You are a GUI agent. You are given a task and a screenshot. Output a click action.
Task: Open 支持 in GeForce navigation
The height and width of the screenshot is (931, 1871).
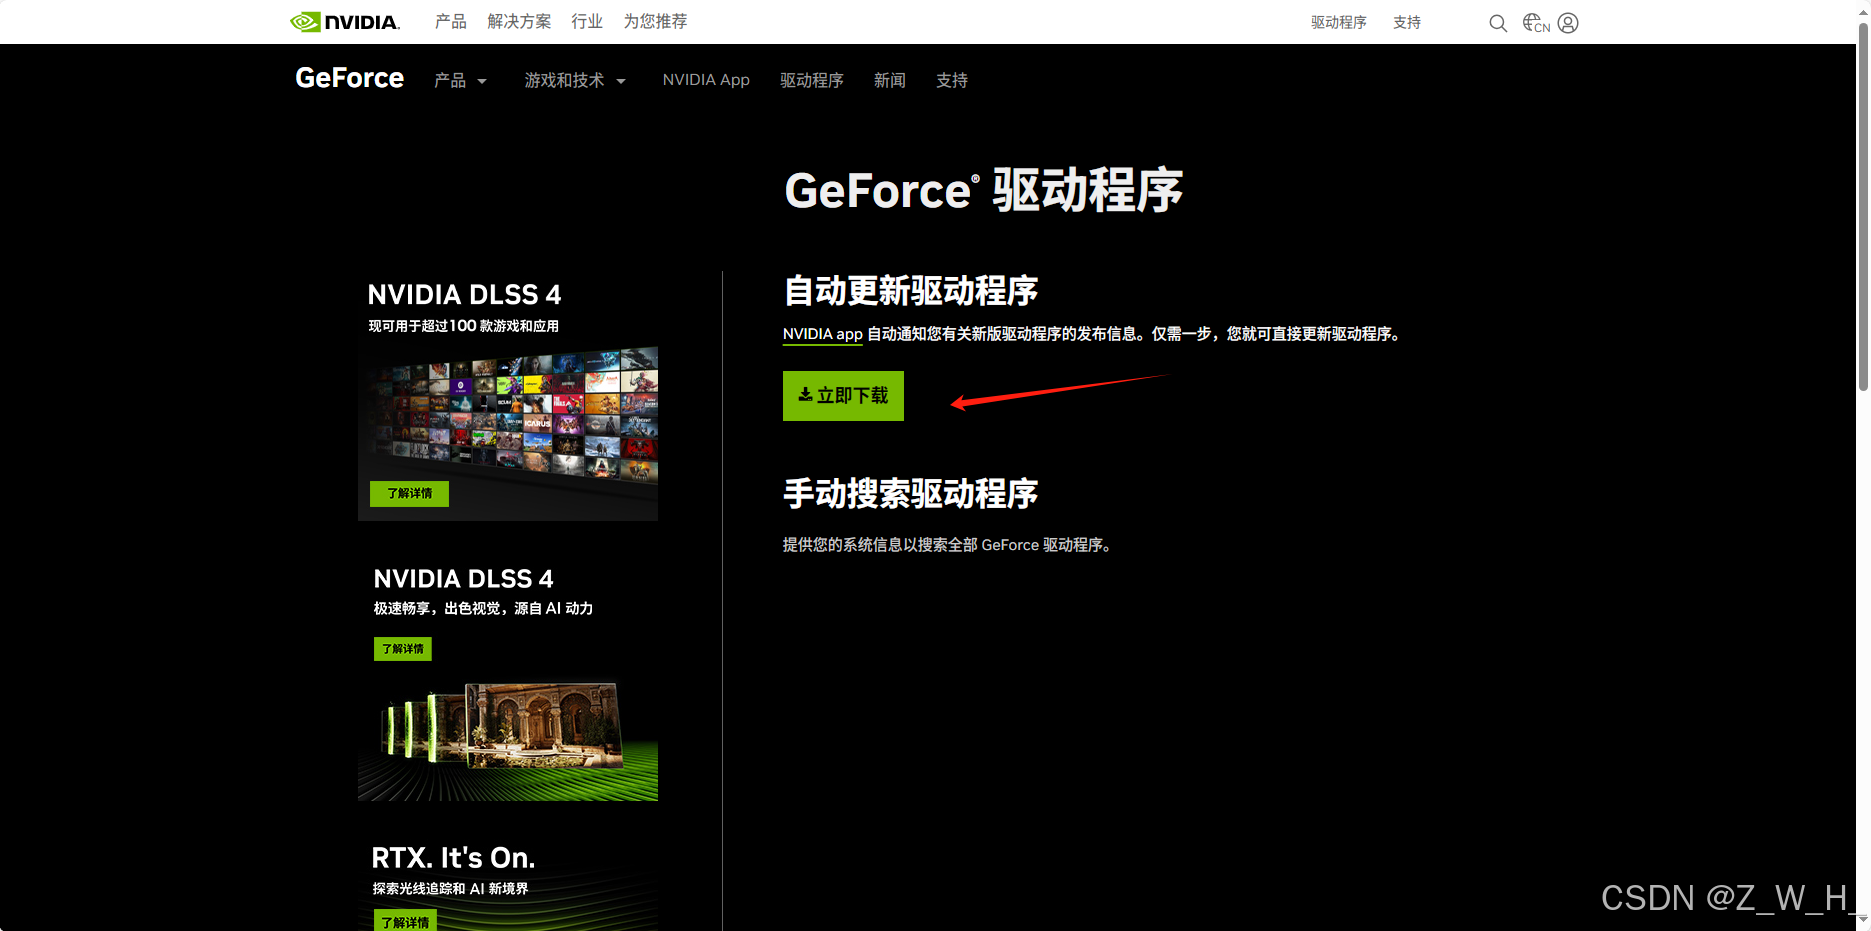click(x=952, y=80)
